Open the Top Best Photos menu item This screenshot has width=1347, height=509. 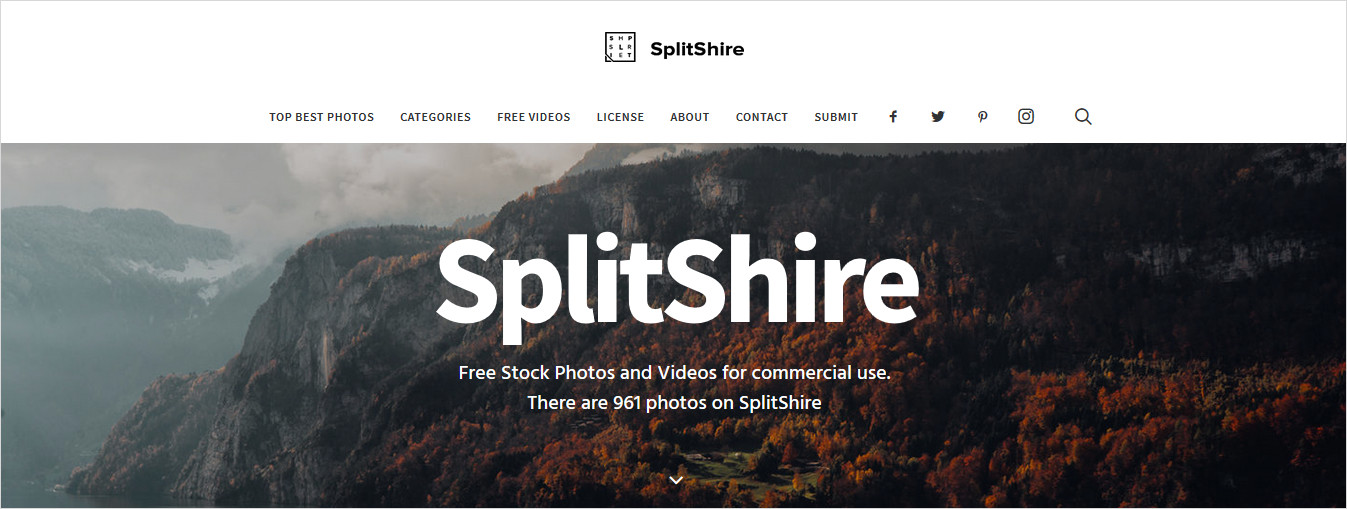tap(321, 117)
